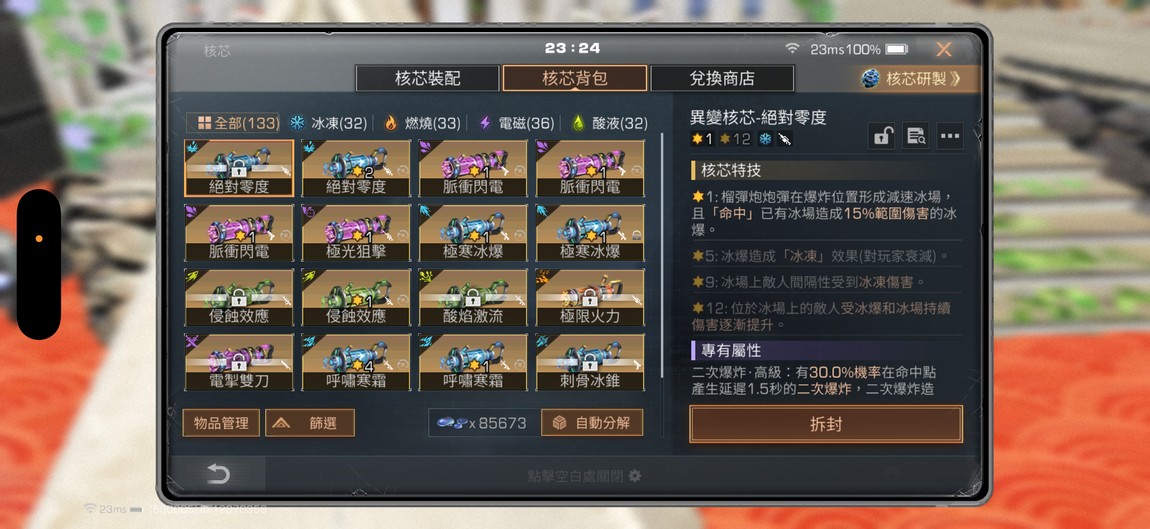Screen dimensions: 1150x529
Task: Open the core detail search icon
Action: coord(915,136)
